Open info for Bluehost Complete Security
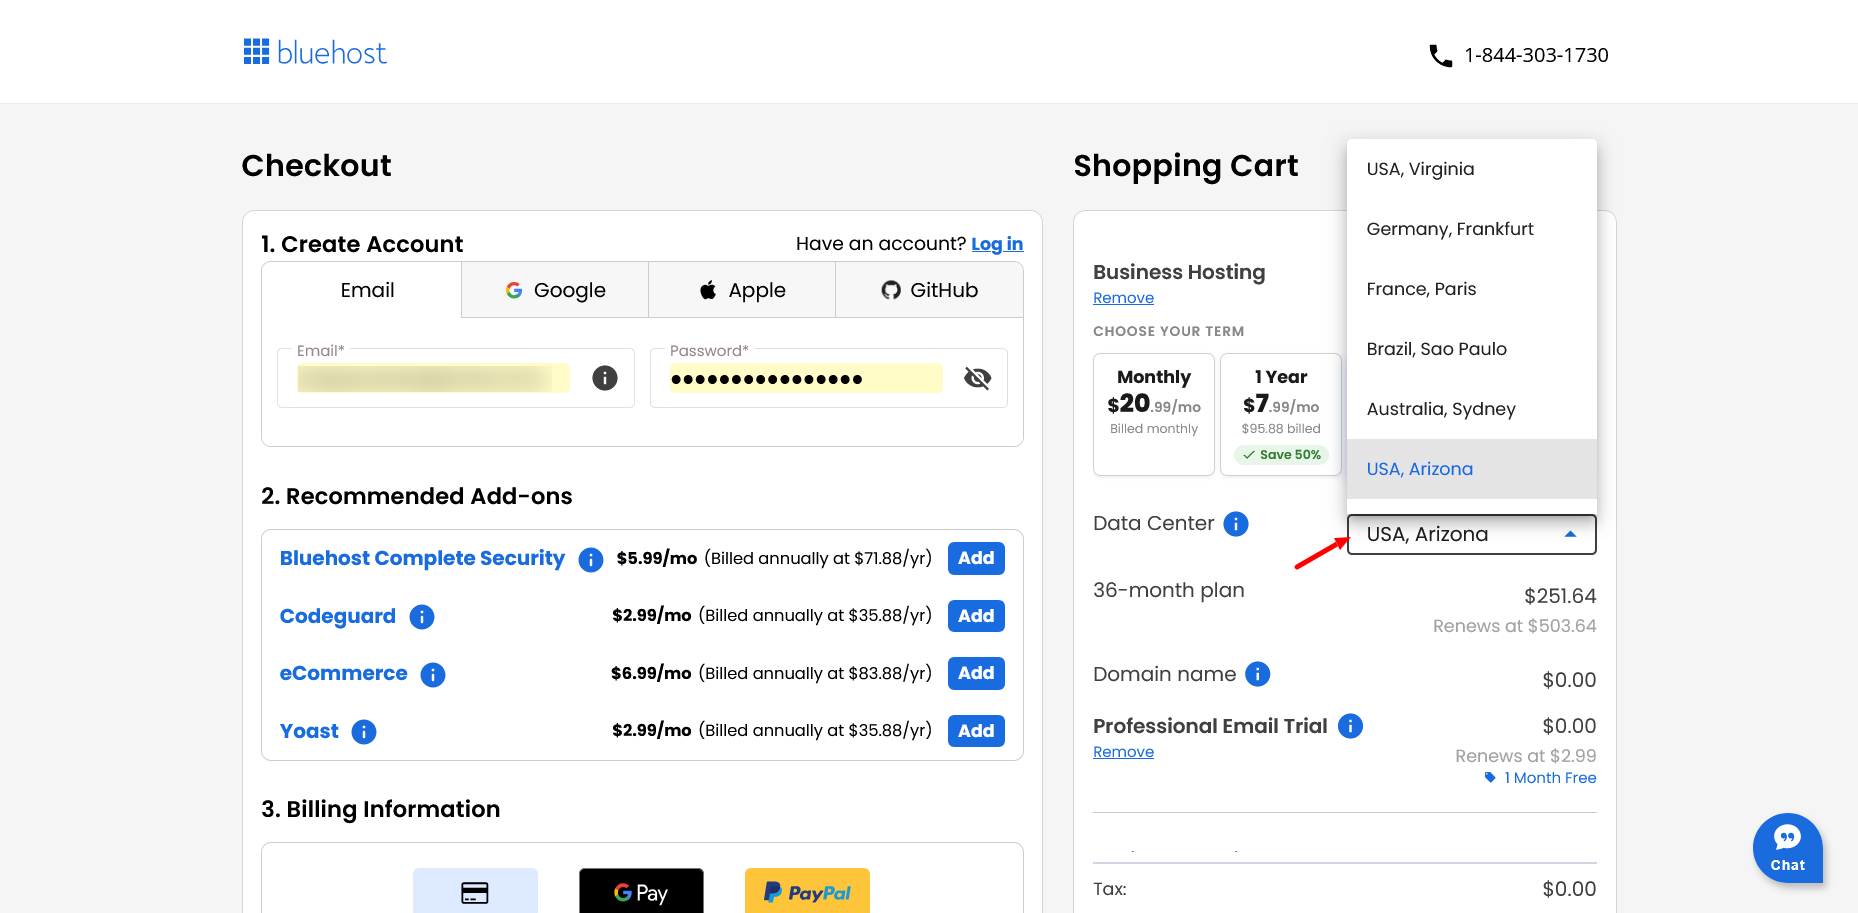The image size is (1858, 913). (x=591, y=559)
